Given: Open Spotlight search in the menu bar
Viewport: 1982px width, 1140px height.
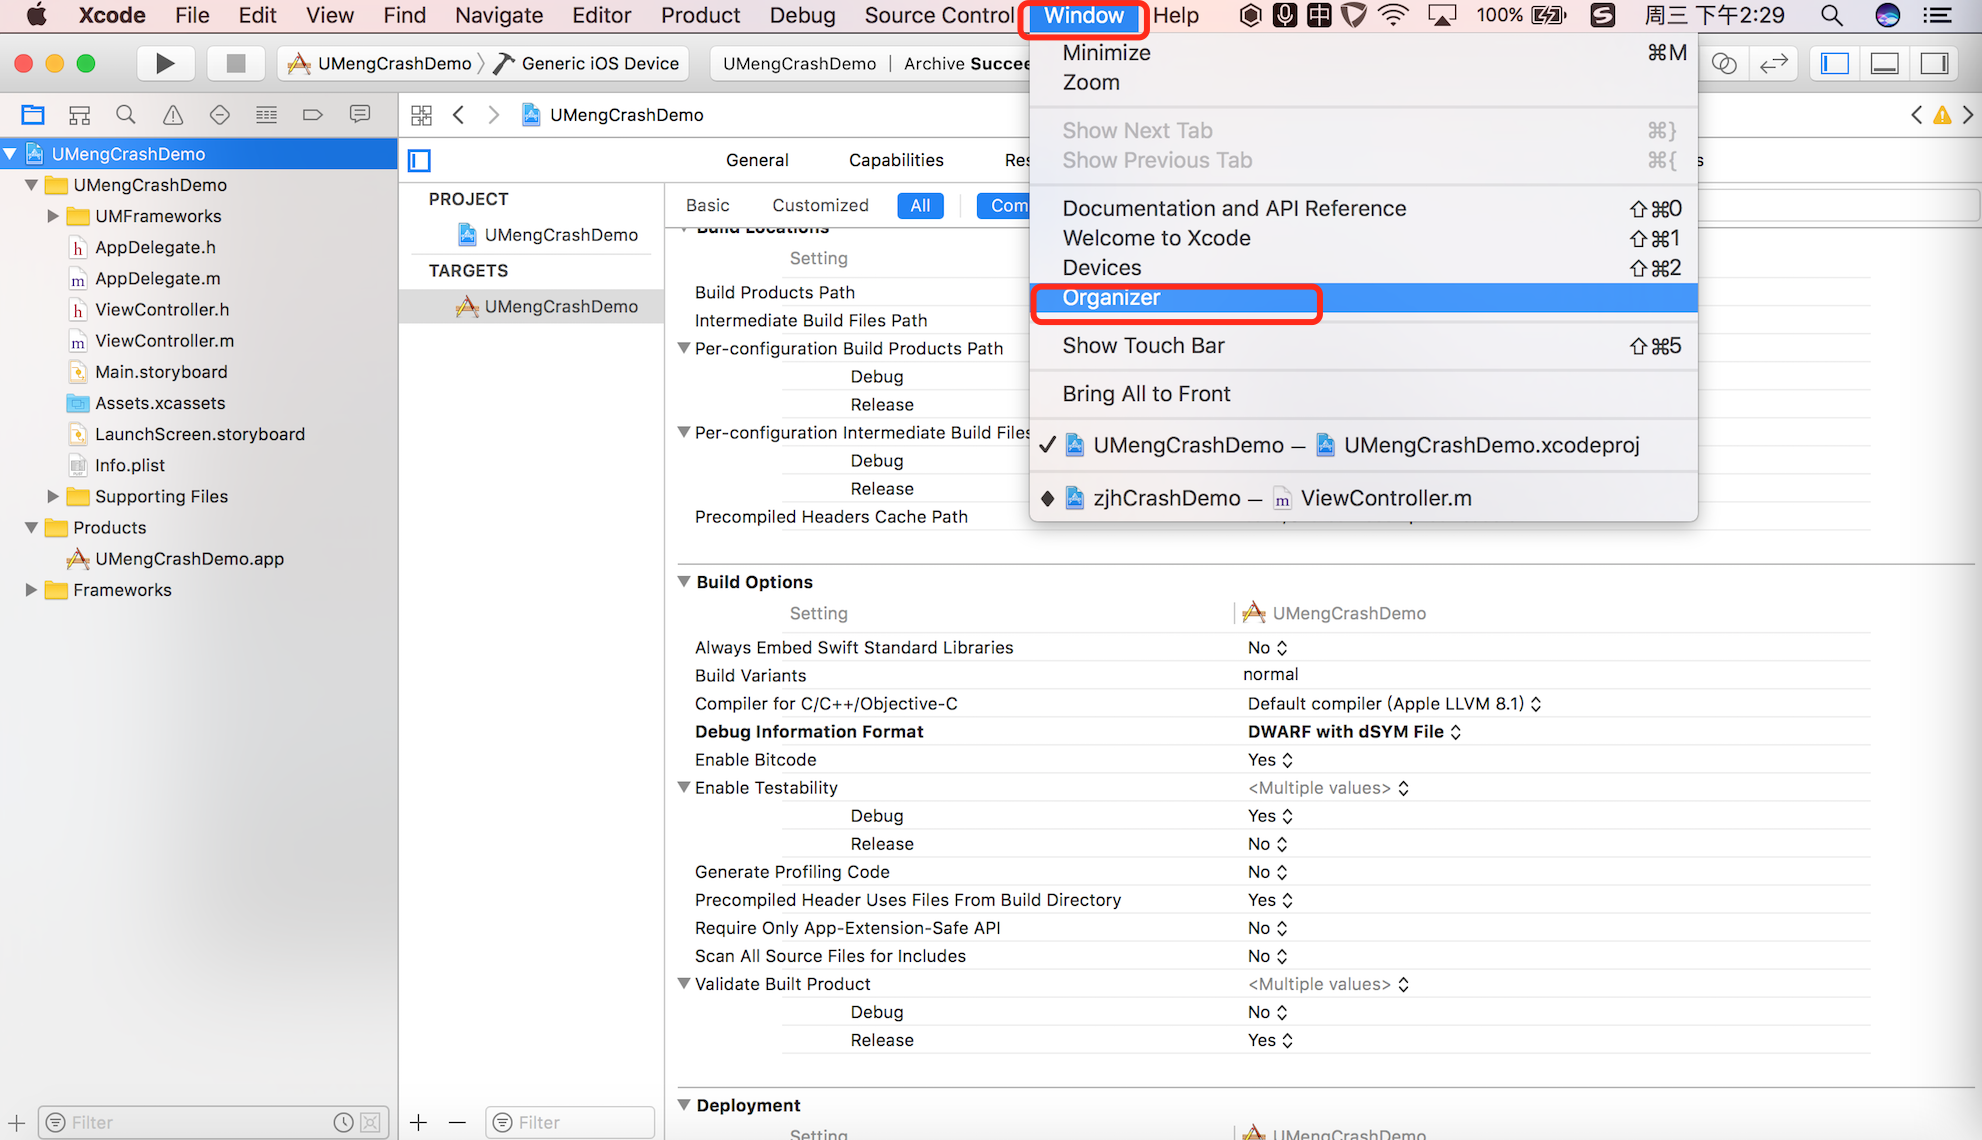Looking at the screenshot, I should [x=1832, y=15].
